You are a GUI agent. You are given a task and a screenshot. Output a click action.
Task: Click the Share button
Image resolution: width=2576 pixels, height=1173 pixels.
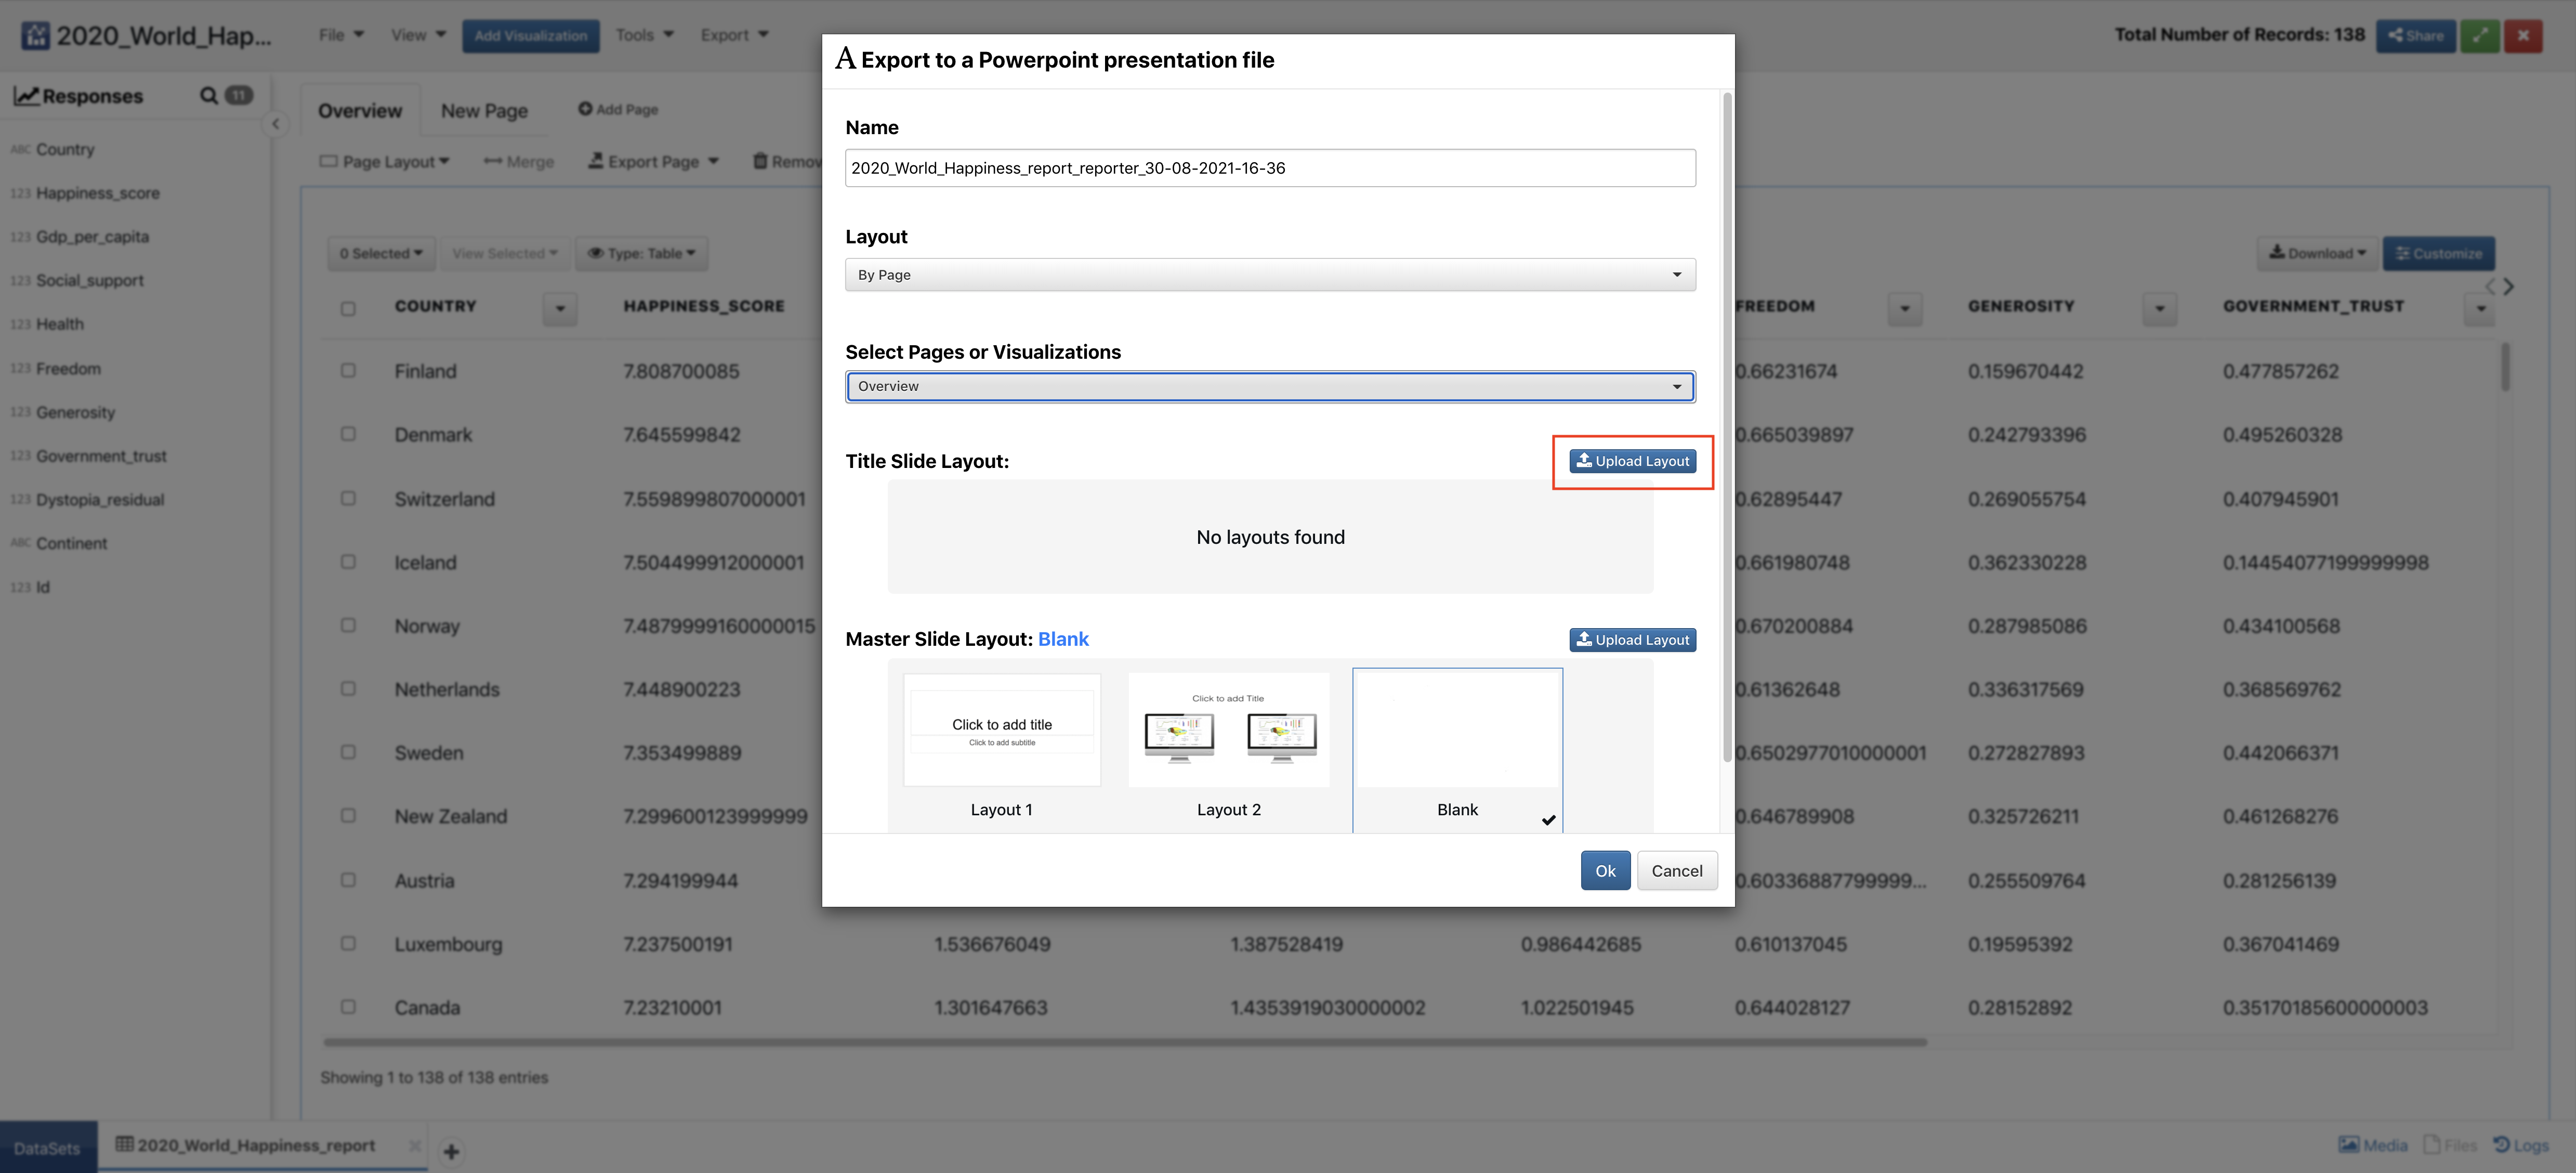2416,36
